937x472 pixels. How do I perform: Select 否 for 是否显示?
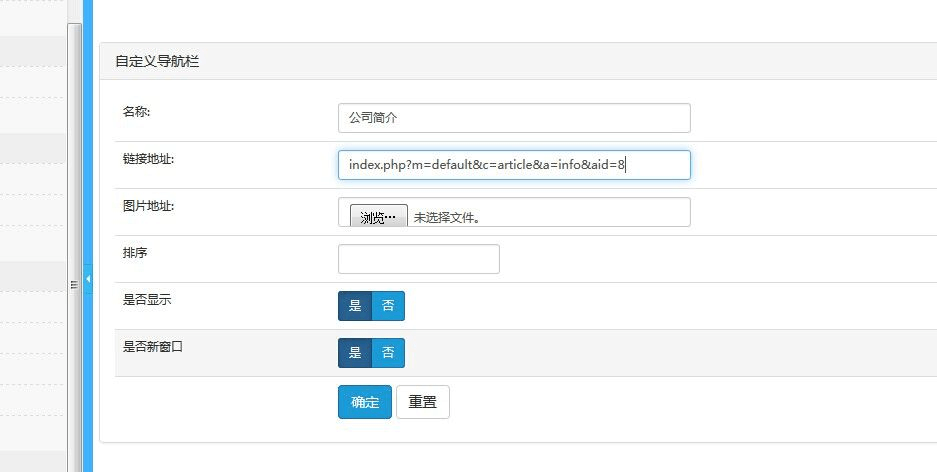point(388,306)
